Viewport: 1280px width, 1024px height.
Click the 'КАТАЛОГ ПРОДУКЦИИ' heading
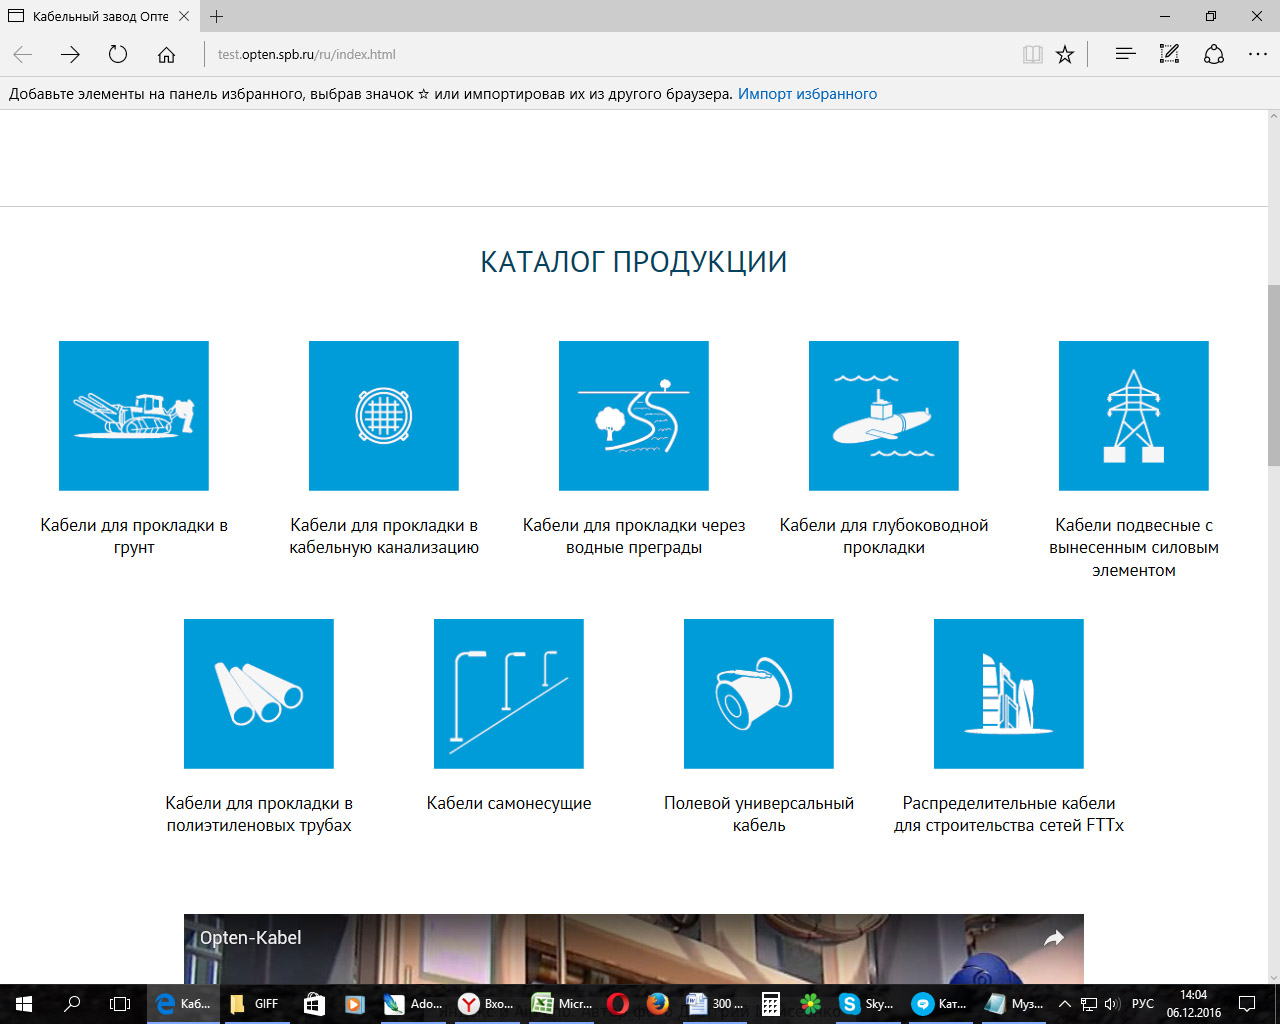click(634, 262)
